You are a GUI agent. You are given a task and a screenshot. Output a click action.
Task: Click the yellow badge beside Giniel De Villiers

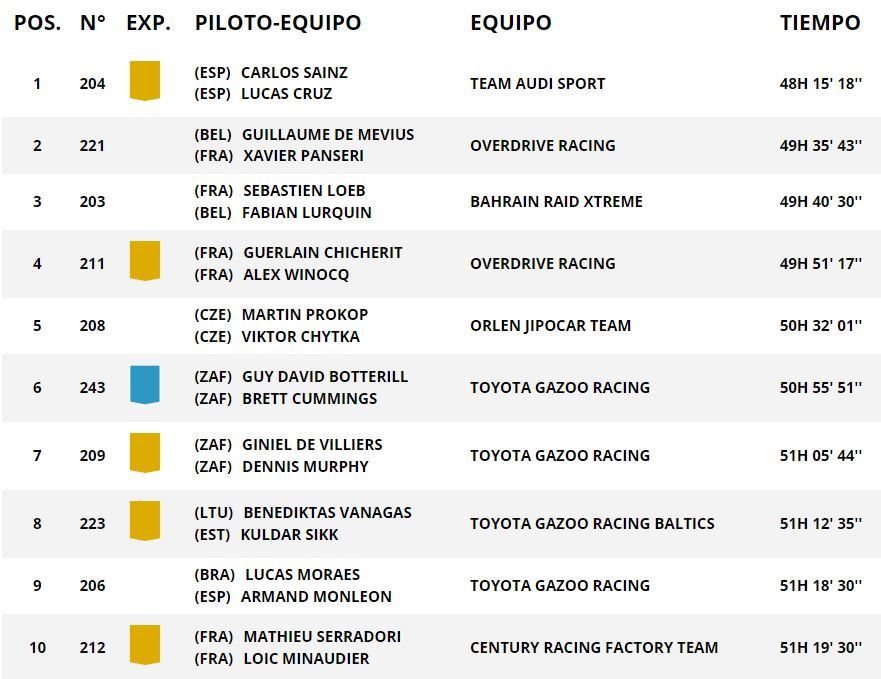pos(145,453)
